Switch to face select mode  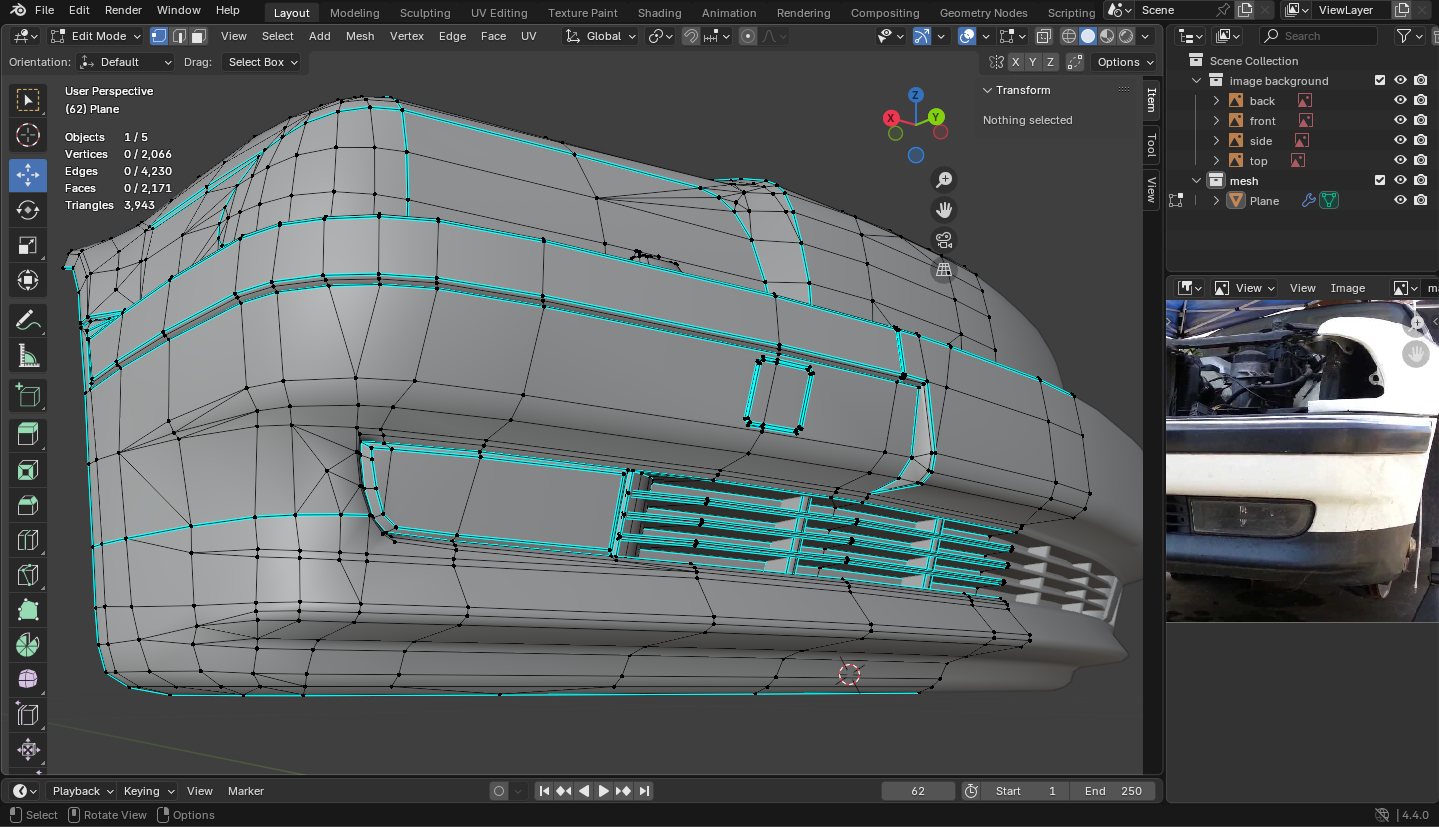coord(199,36)
